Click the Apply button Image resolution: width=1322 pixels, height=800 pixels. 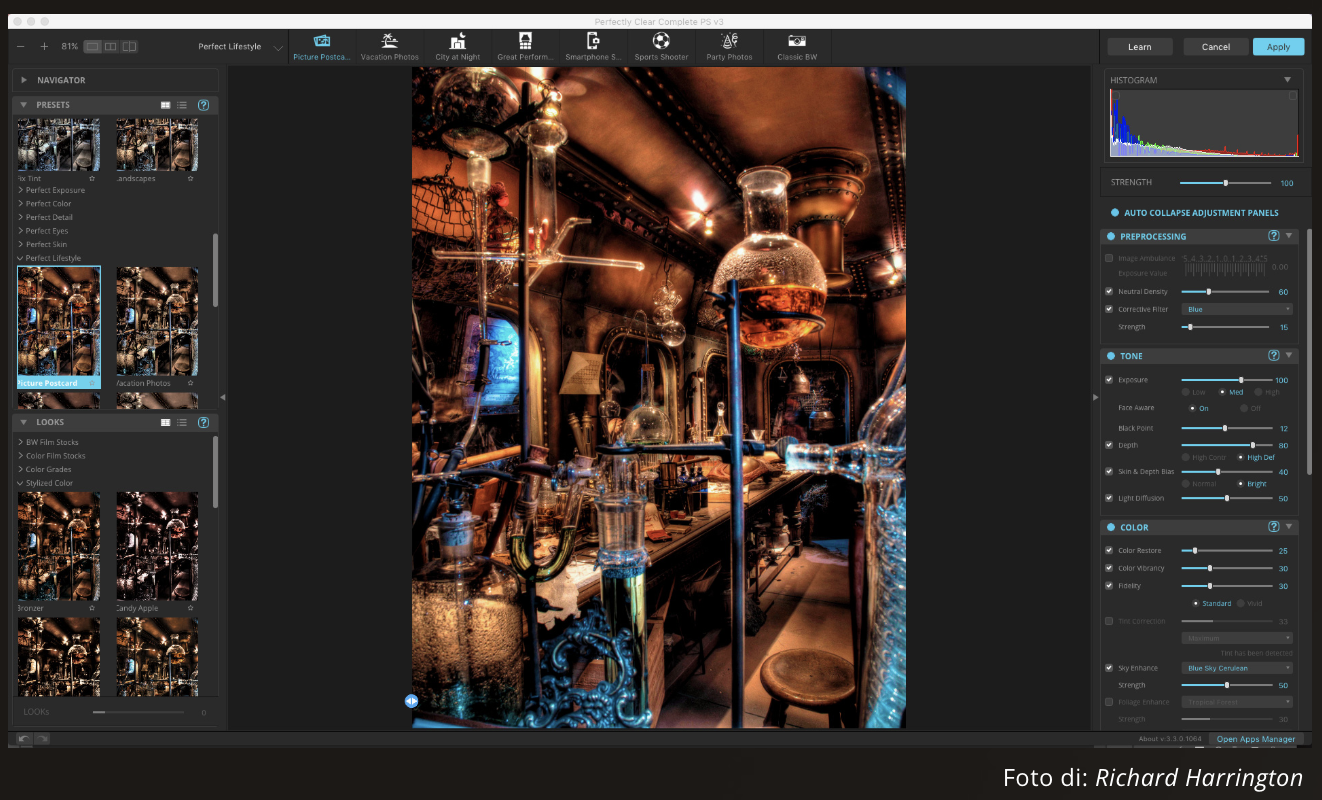1278,47
